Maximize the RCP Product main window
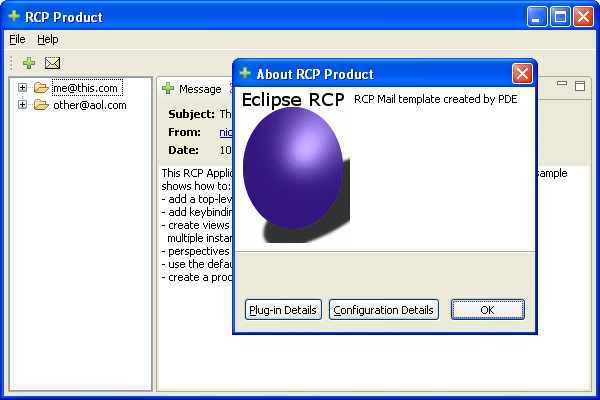Image resolution: width=600 pixels, height=400 pixels. coord(560,17)
